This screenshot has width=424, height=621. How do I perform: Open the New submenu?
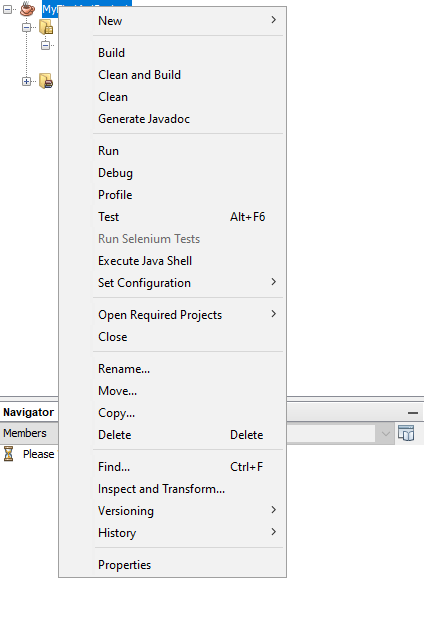(x=189, y=21)
